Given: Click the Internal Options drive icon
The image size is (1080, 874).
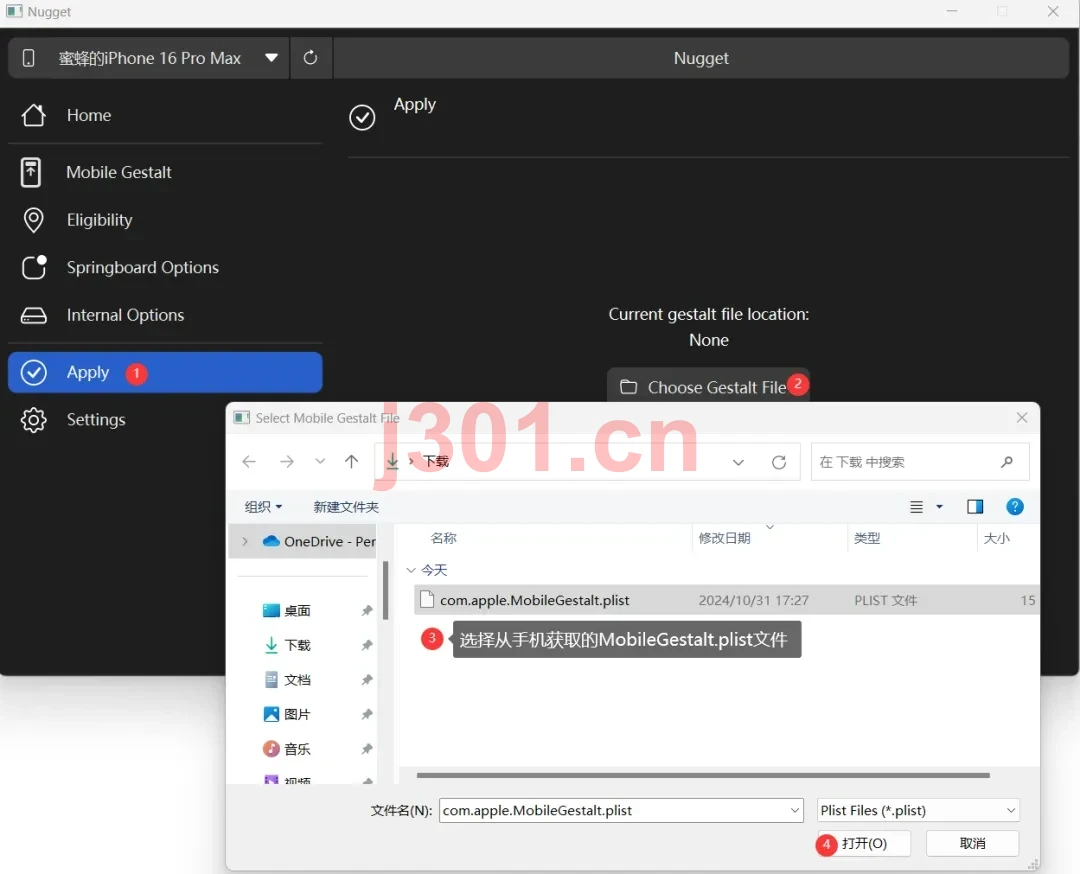Looking at the screenshot, I should (33, 315).
